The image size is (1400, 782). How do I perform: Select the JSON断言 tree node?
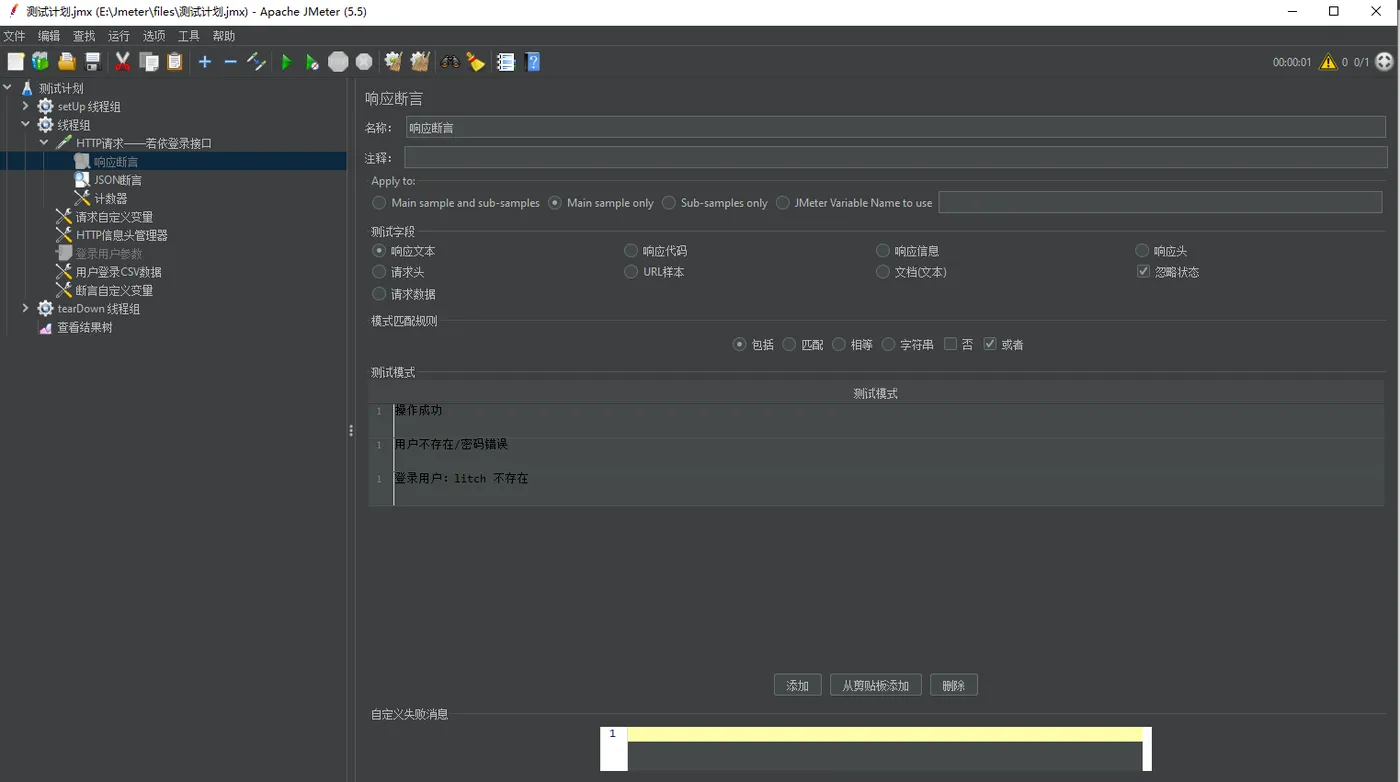coord(117,180)
